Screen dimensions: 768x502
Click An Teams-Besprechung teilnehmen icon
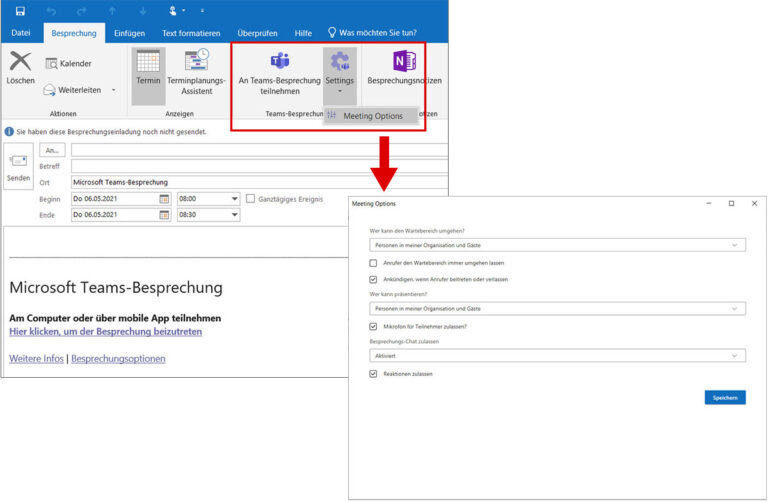[280, 61]
